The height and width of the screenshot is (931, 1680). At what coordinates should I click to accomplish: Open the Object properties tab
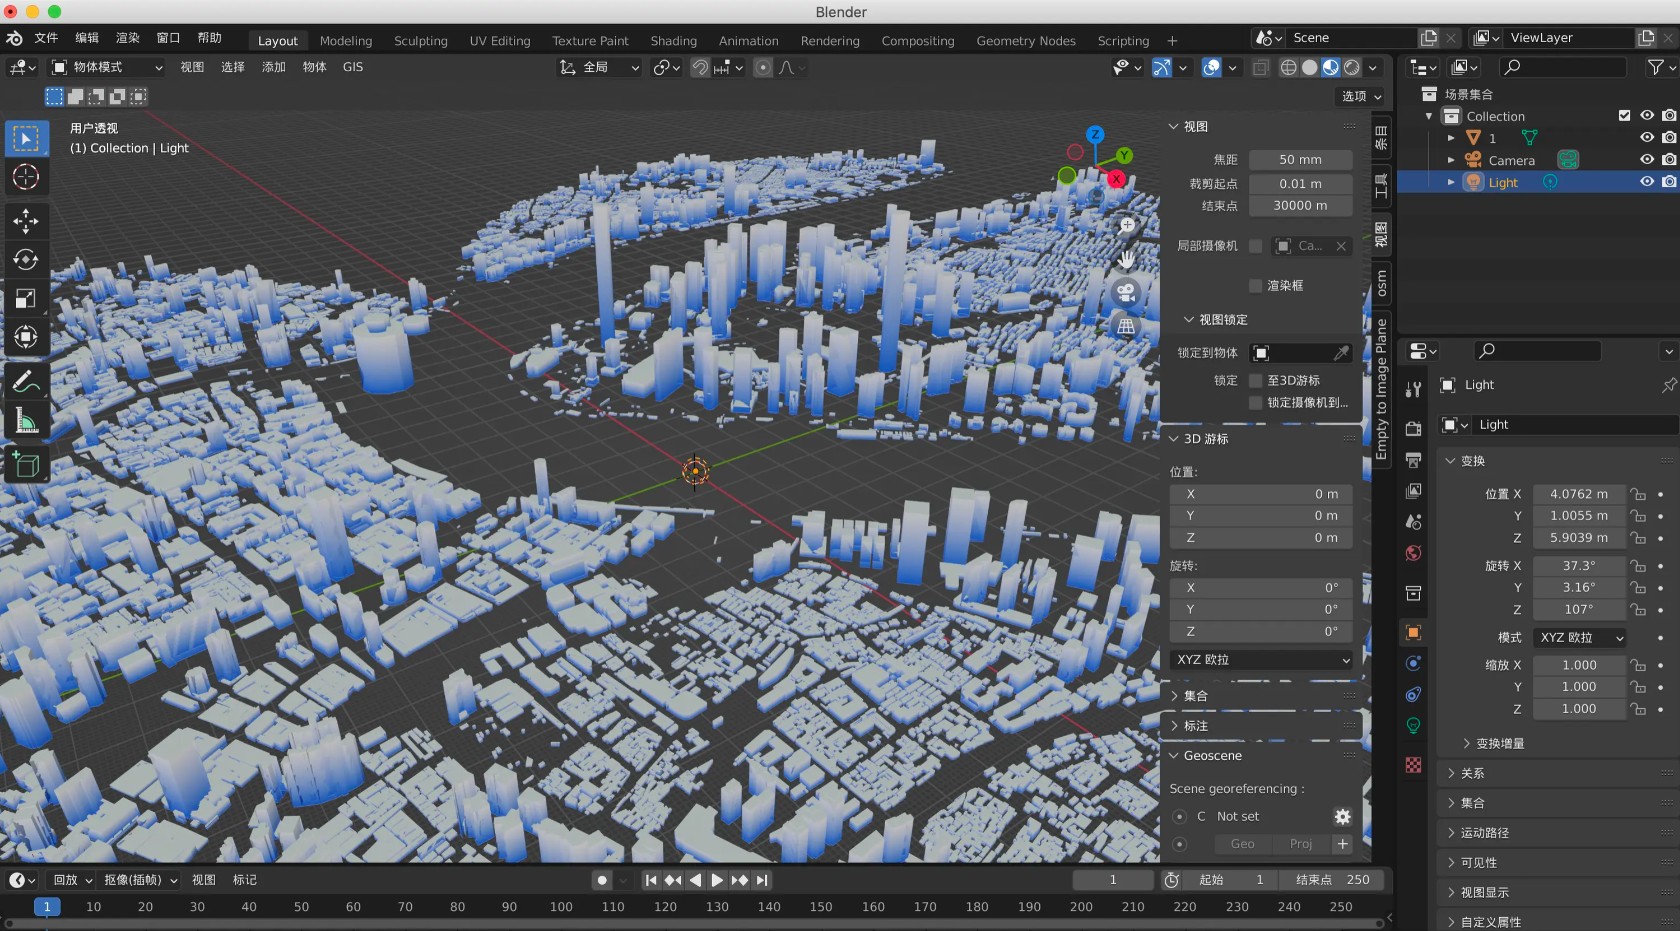click(1413, 632)
